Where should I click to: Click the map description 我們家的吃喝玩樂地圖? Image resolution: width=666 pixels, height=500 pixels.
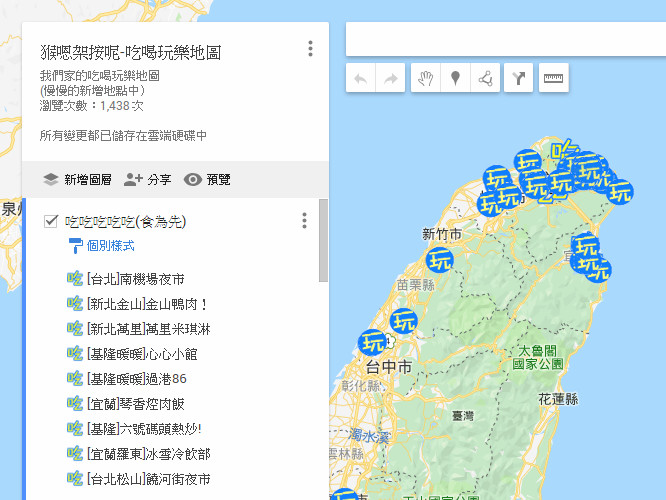(100, 76)
